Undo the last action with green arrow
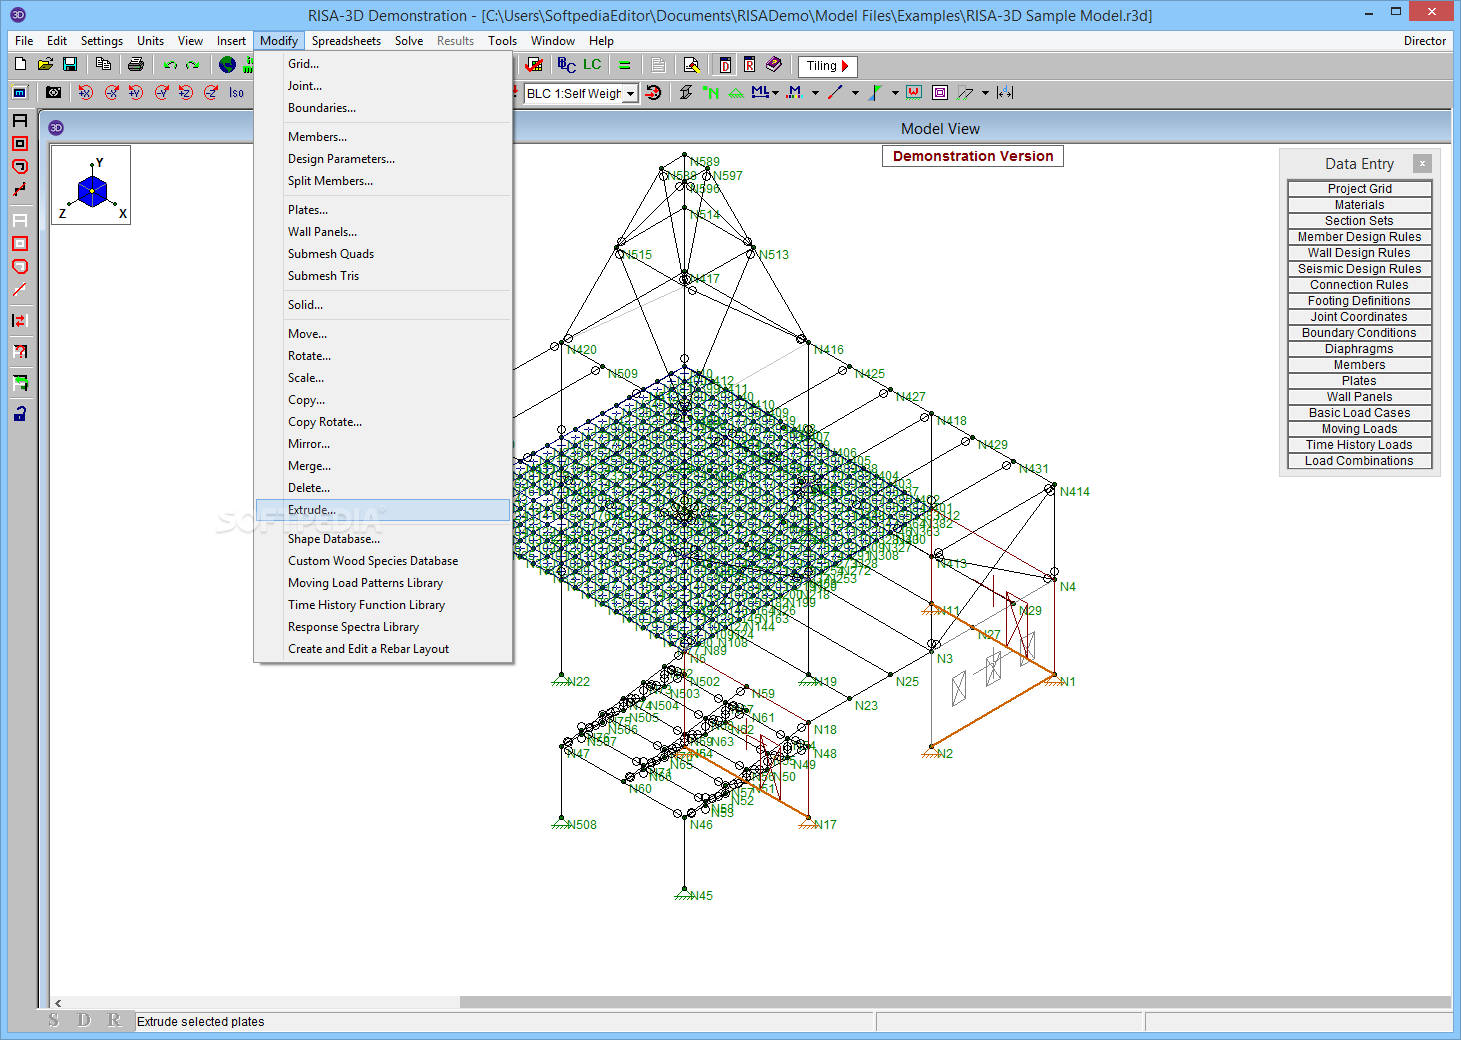The height and width of the screenshot is (1040, 1461). [x=170, y=64]
